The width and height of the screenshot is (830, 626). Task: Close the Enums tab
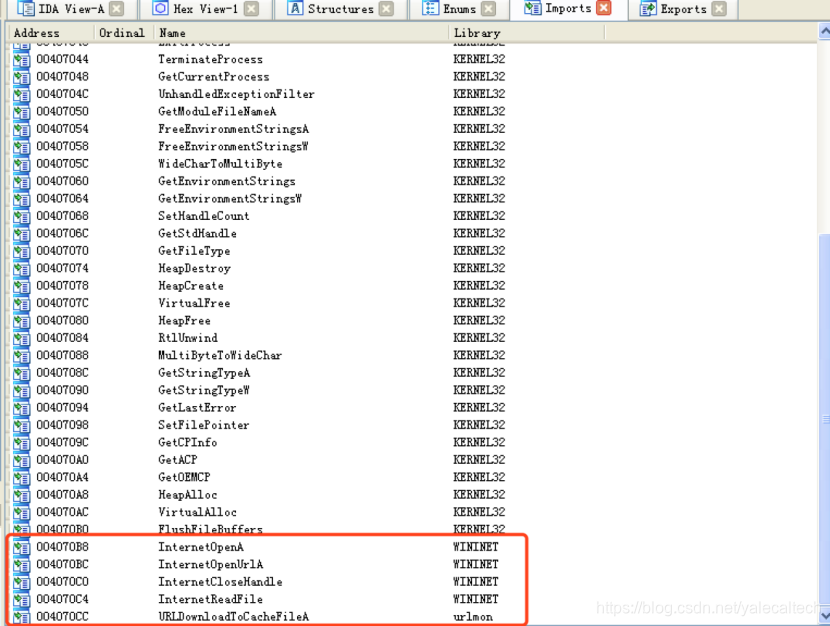coord(489,9)
